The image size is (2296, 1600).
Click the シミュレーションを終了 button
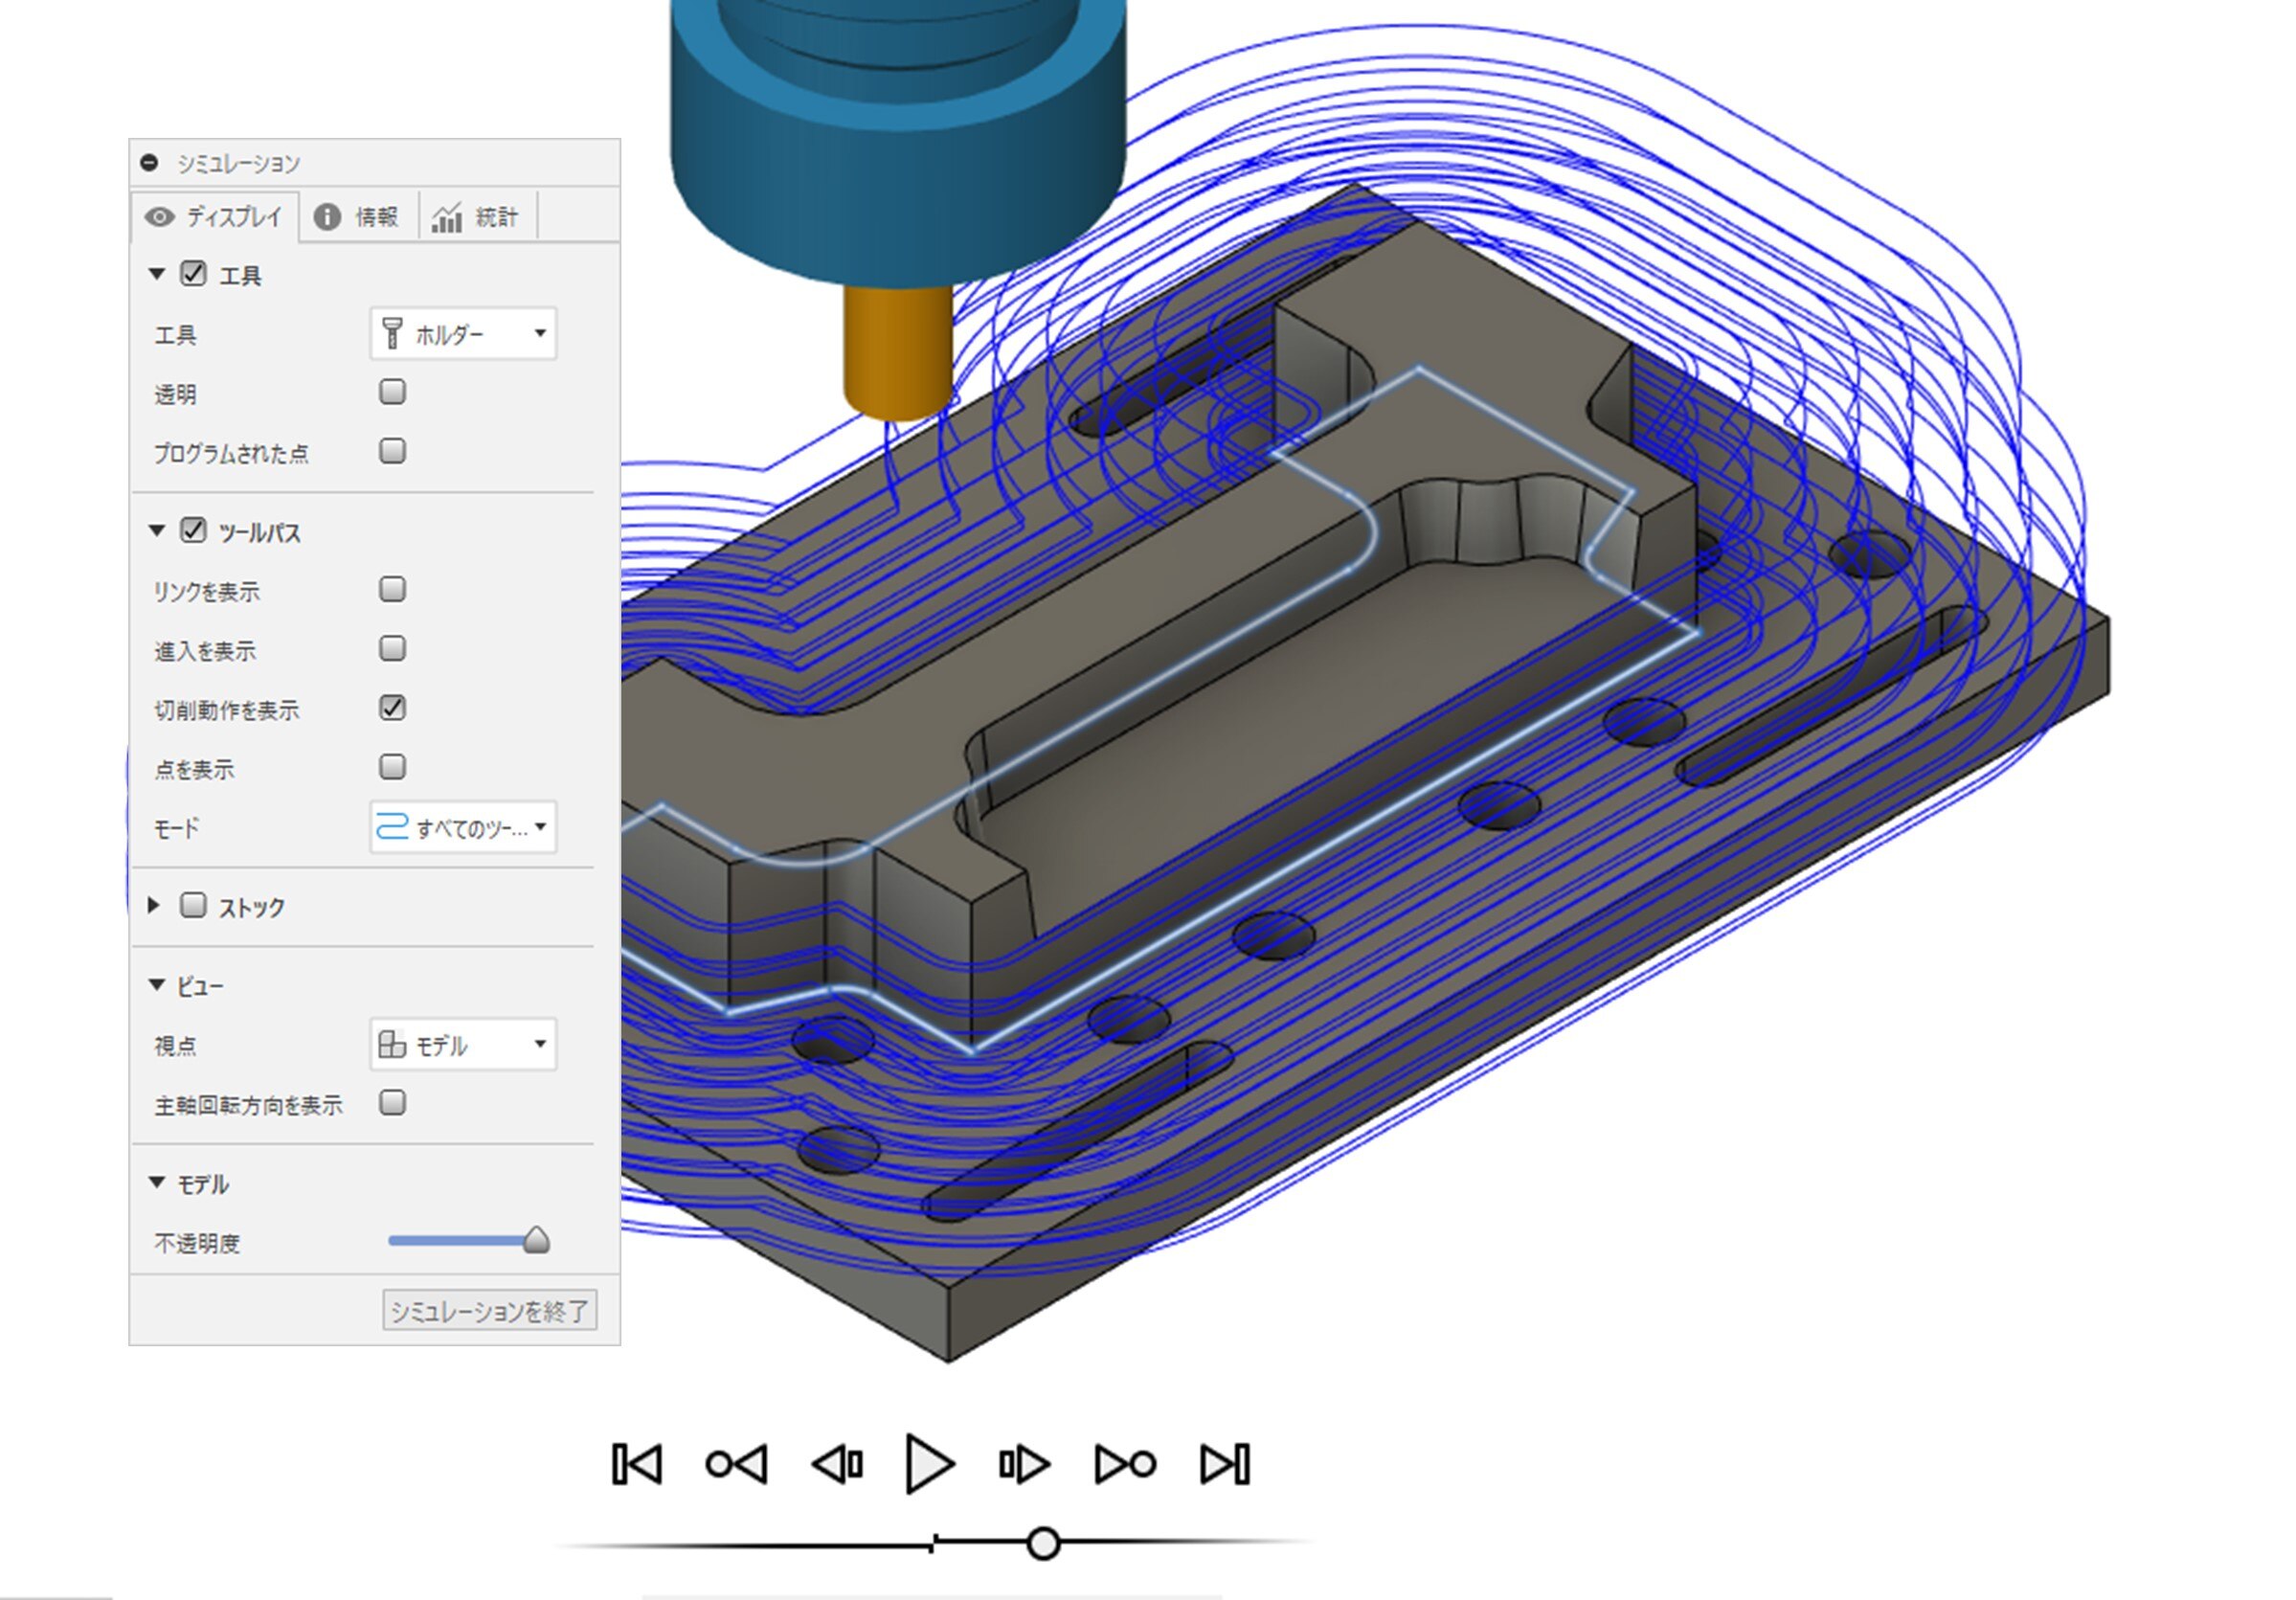tap(490, 1310)
